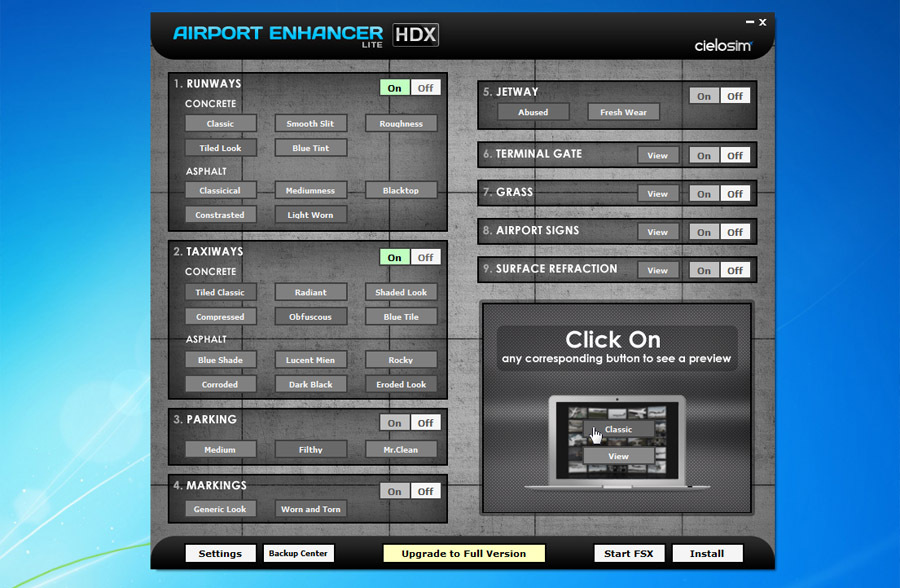900x588 pixels.
Task: Minimize the Airport Enhancer window
Action: [750, 22]
